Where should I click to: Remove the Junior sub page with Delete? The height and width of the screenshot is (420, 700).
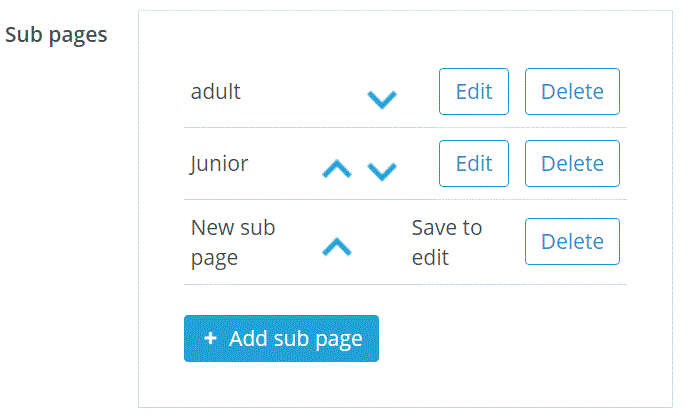tap(572, 164)
